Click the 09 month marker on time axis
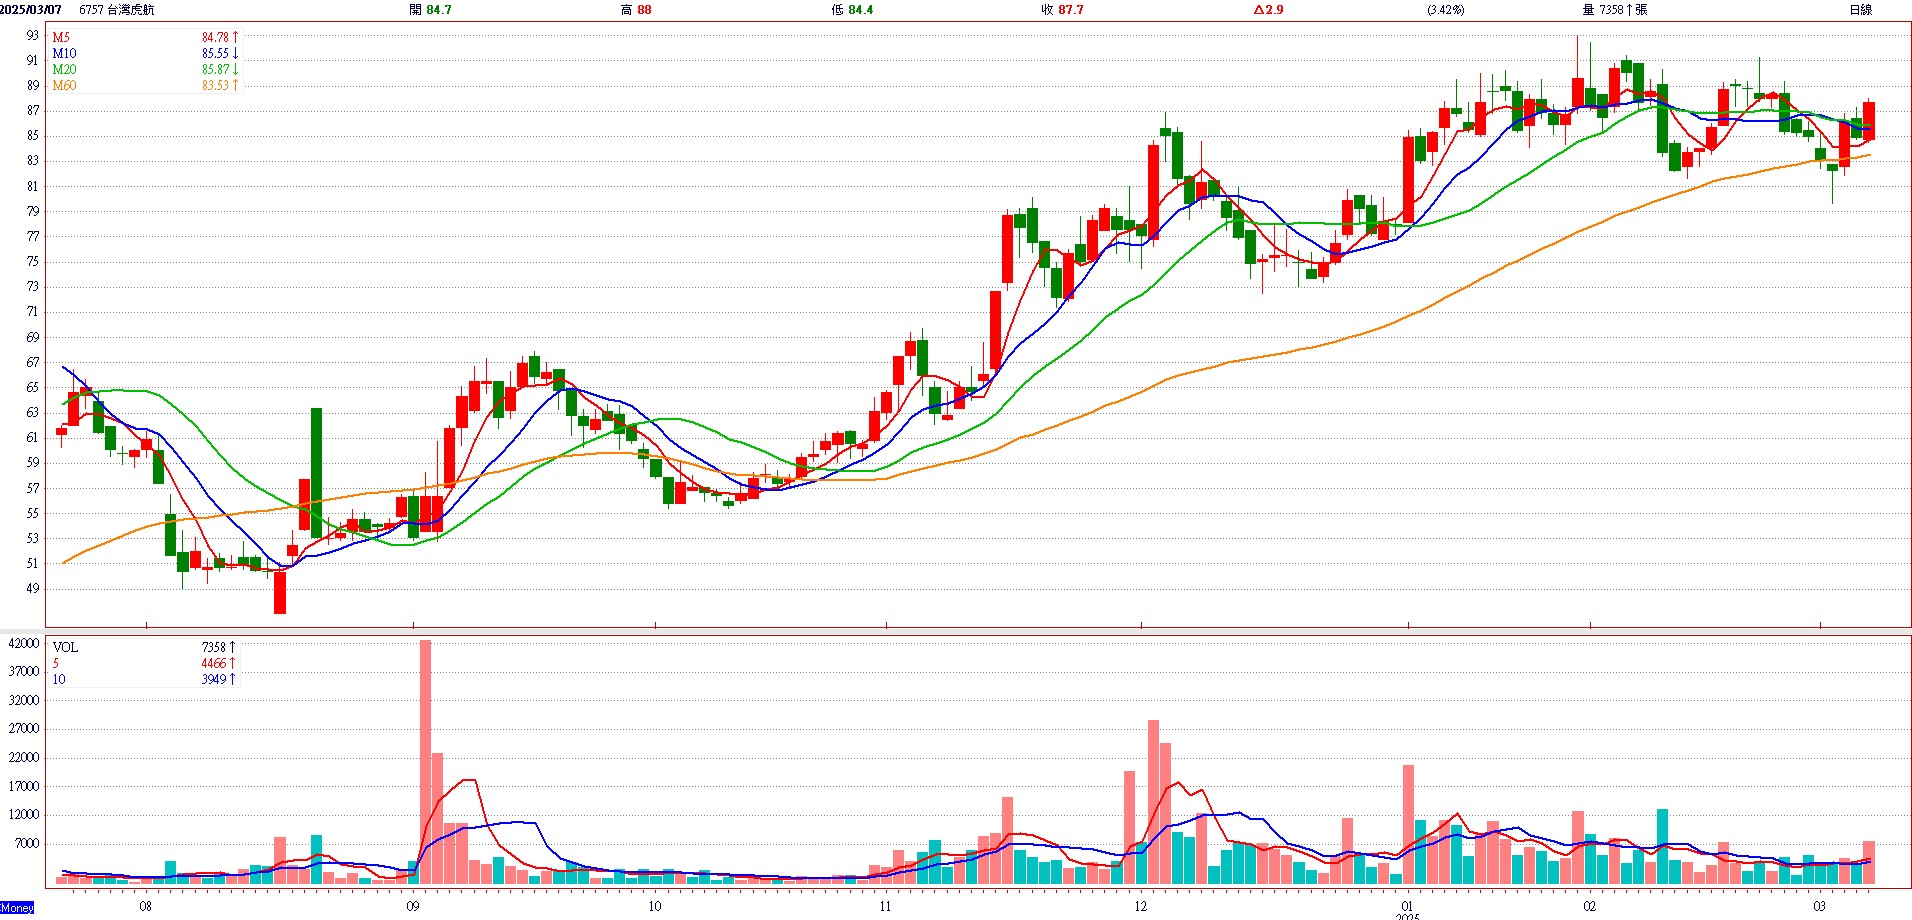The height and width of the screenshot is (920, 1912). [x=413, y=906]
